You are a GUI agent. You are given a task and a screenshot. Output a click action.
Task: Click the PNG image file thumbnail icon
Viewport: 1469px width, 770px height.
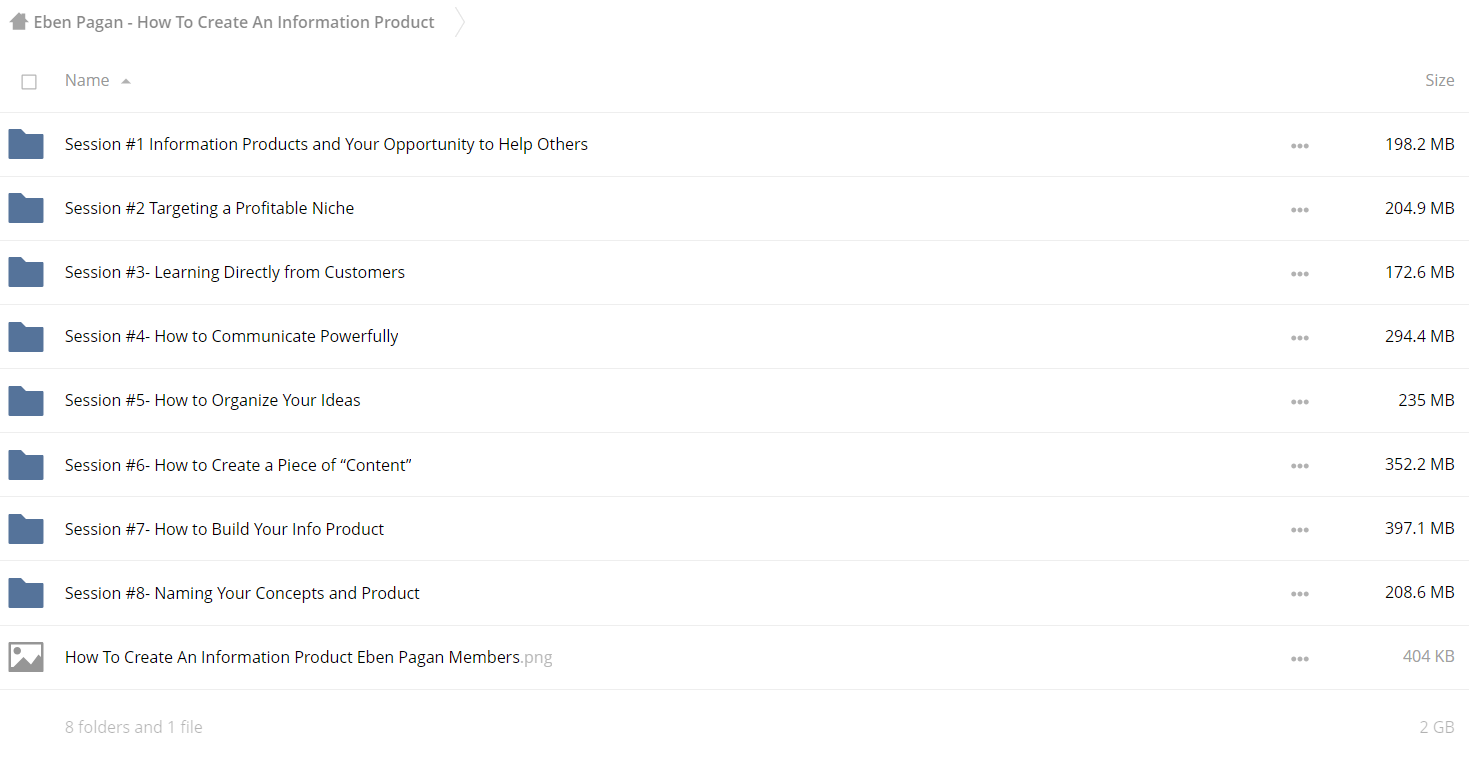tap(26, 657)
